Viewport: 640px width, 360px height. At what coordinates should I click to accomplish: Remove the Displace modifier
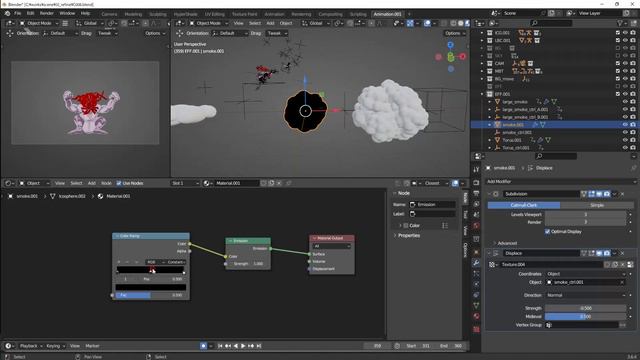point(622,253)
